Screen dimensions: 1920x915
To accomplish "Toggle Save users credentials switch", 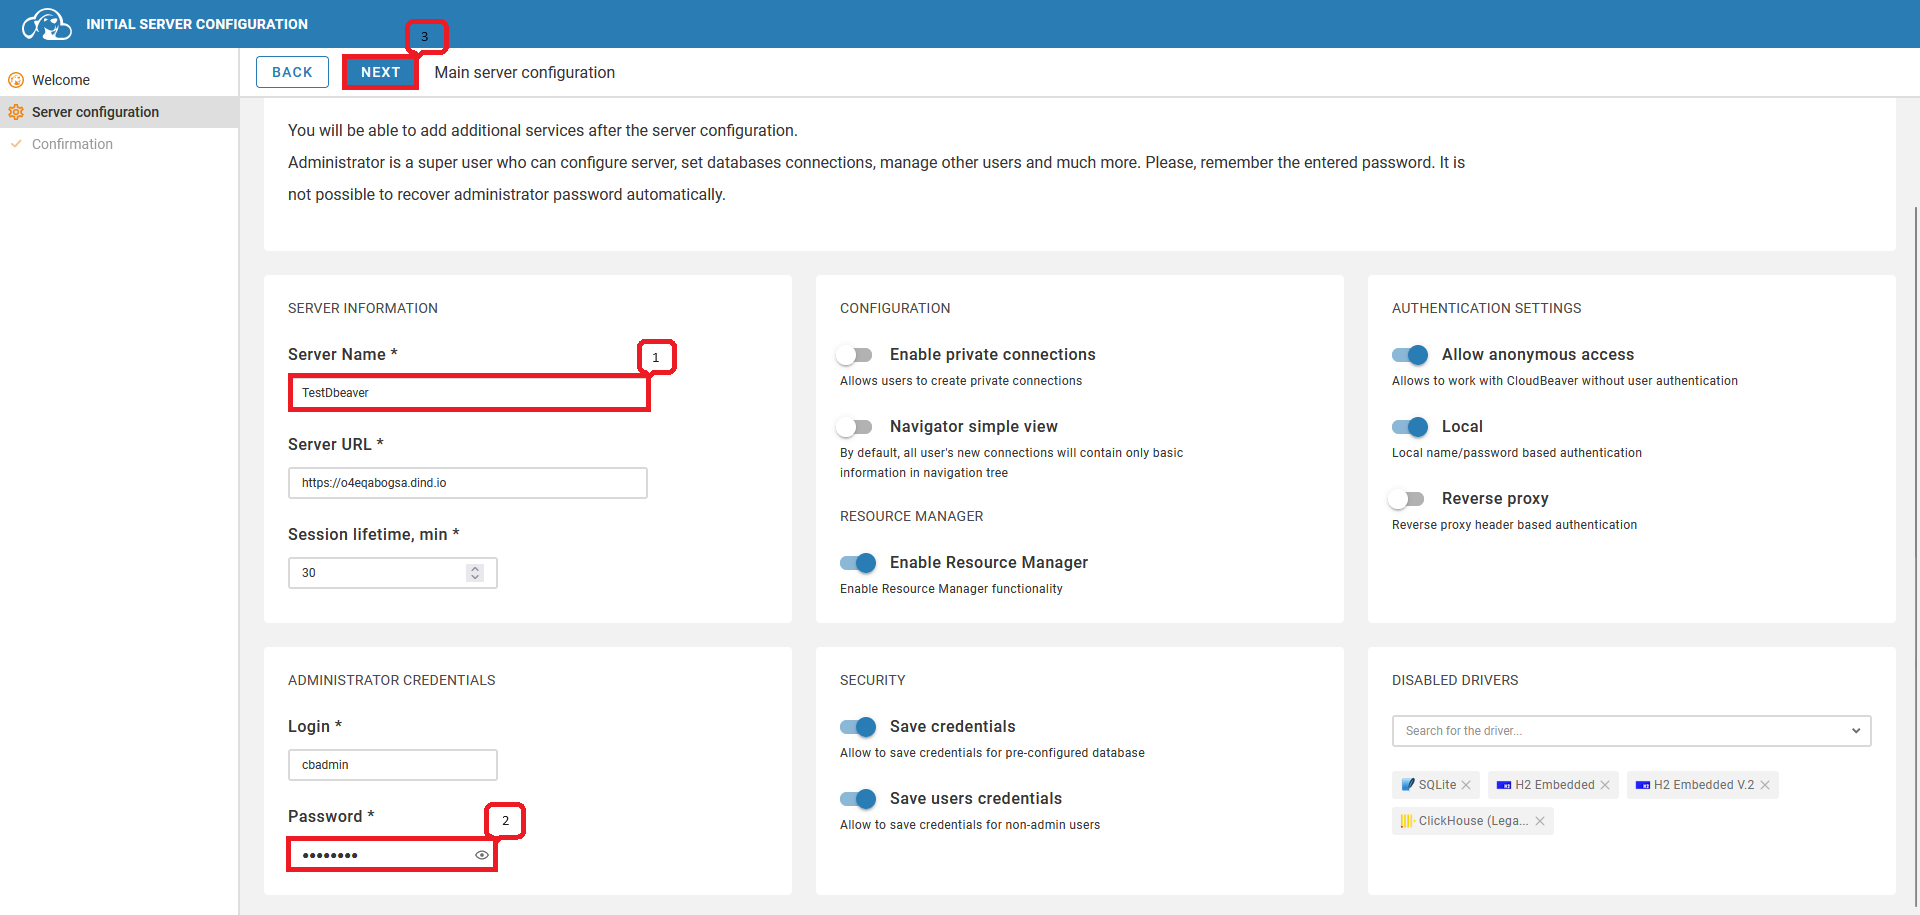I will (858, 799).
